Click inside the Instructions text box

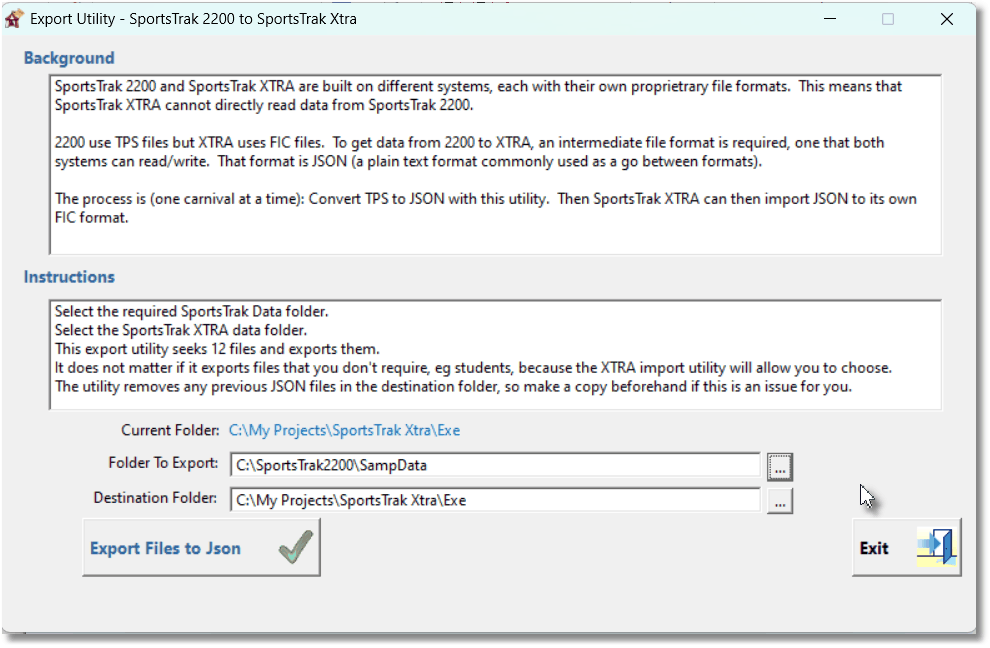pyautogui.click(x=496, y=355)
